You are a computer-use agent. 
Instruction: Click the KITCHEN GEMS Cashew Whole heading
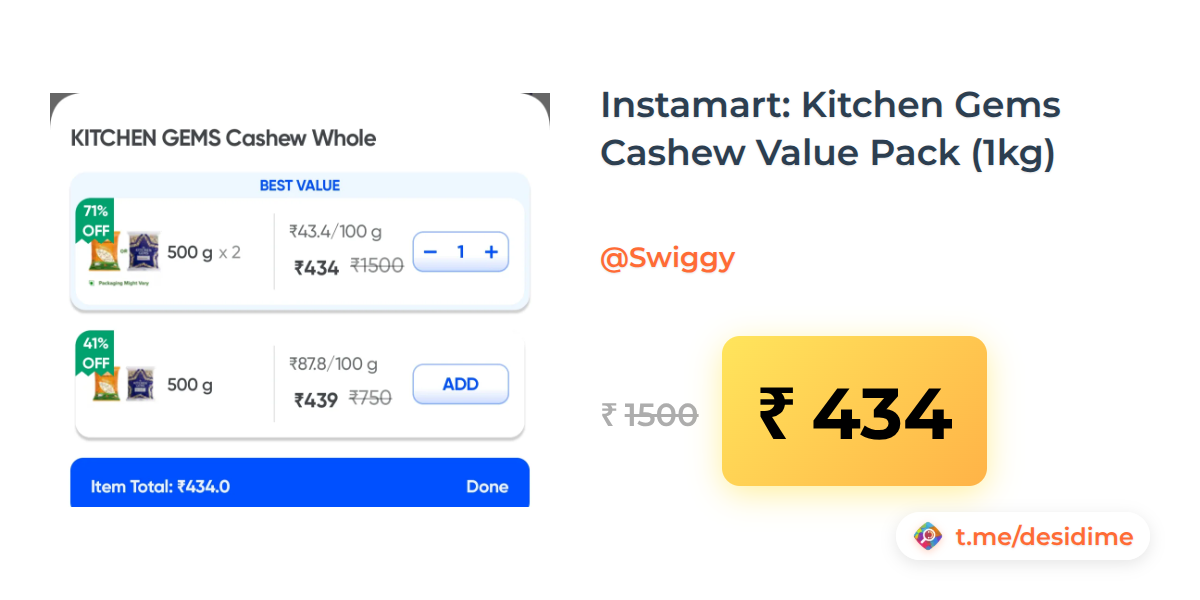pos(223,138)
